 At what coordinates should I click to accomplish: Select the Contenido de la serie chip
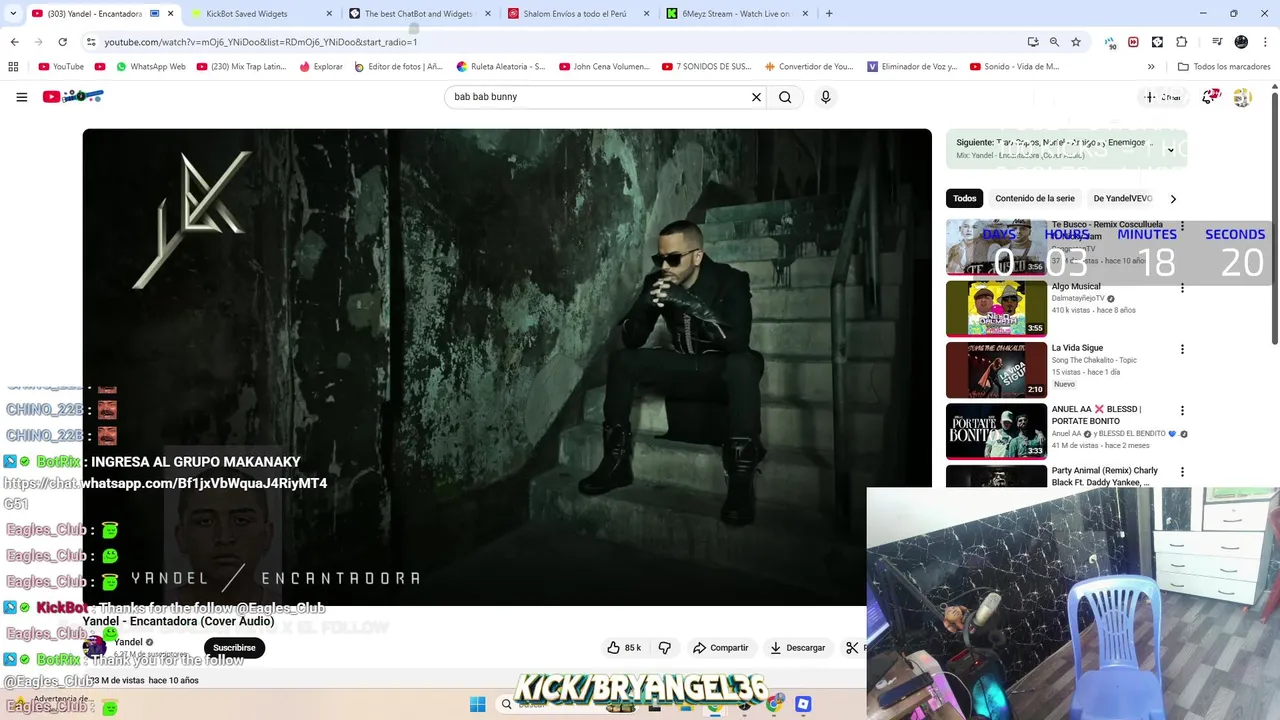(1035, 198)
